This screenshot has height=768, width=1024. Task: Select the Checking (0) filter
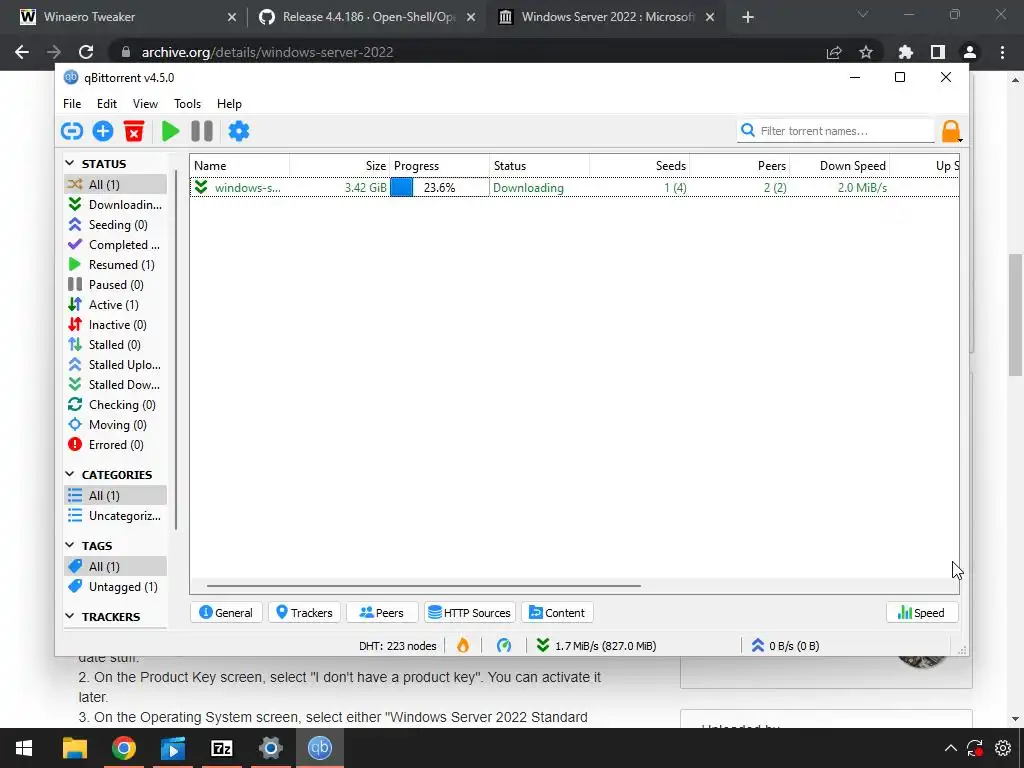tap(116, 405)
